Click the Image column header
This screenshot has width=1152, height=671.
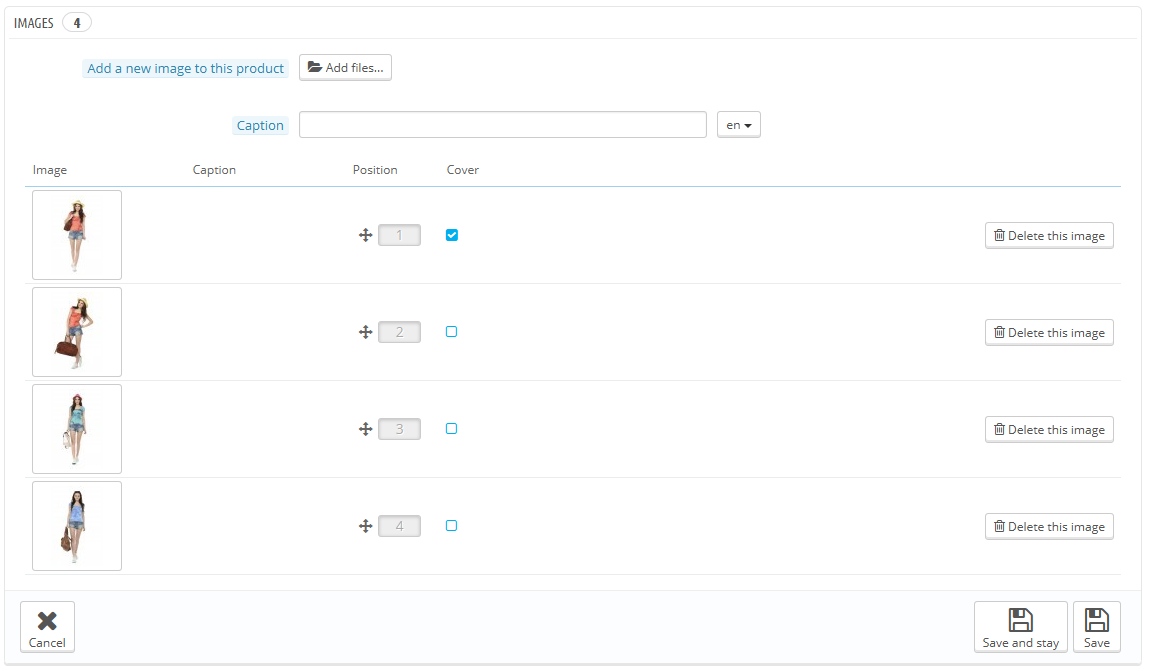50,170
